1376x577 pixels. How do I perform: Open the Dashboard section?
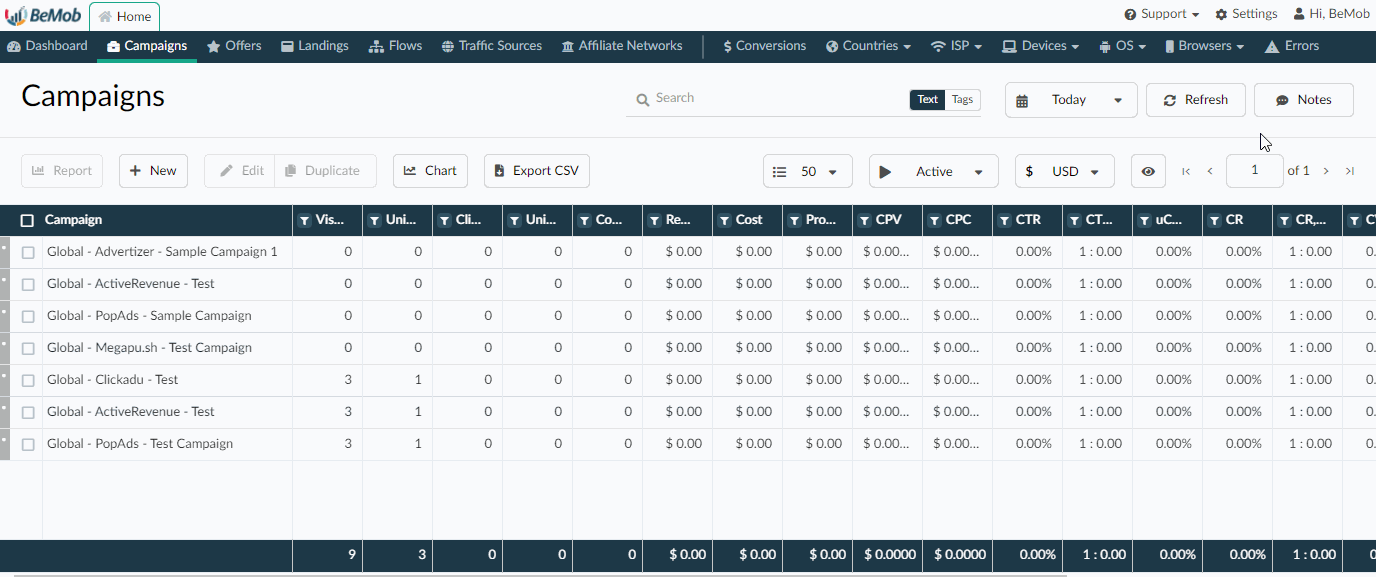pos(47,46)
